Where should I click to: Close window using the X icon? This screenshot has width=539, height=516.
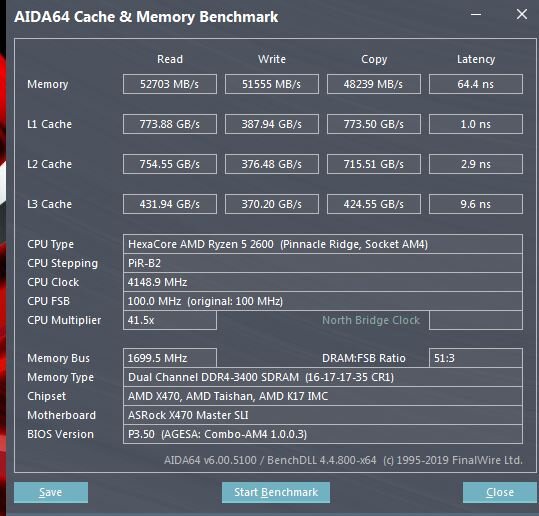pyautogui.click(x=522, y=14)
